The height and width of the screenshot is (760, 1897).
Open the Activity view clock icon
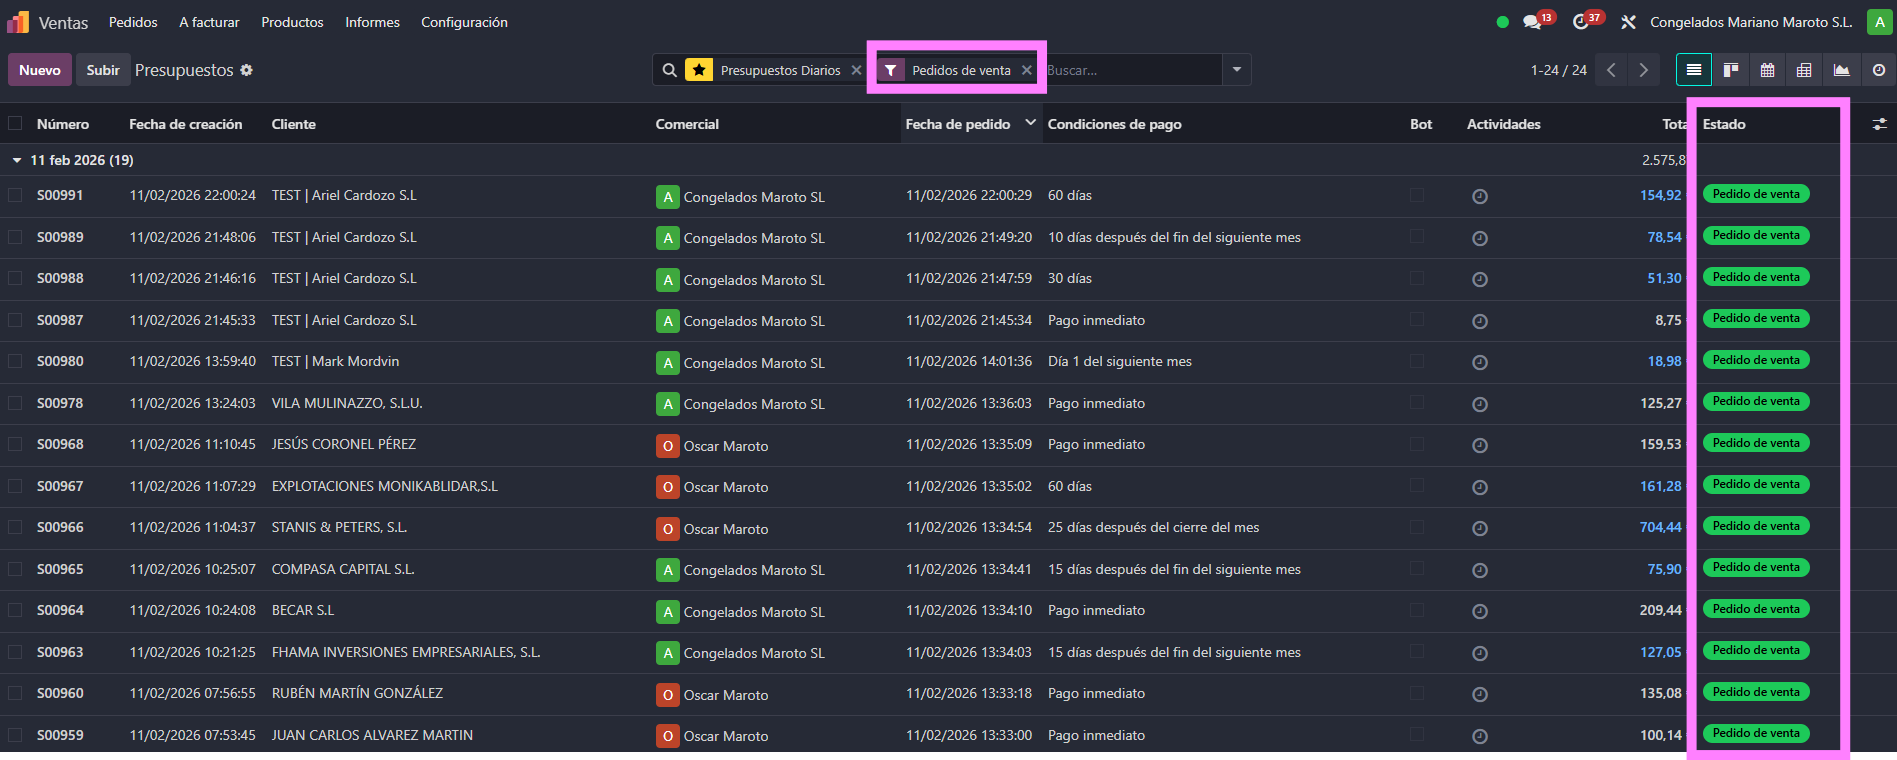pos(1878,70)
